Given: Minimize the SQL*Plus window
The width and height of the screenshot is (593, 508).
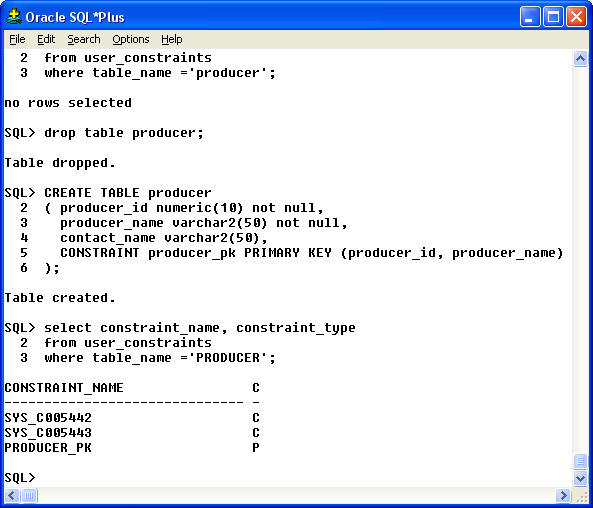Looking at the screenshot, I should tap(530, 17).
